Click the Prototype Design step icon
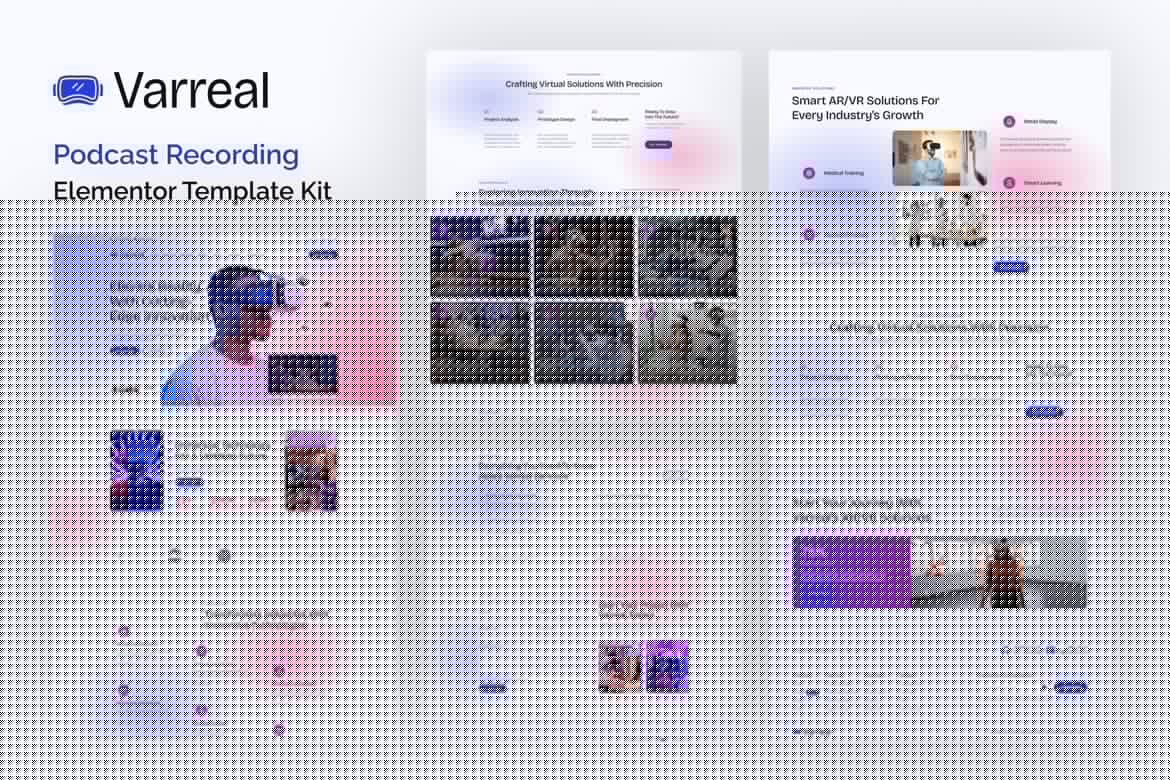1170x780 pixels. point(541,111)
